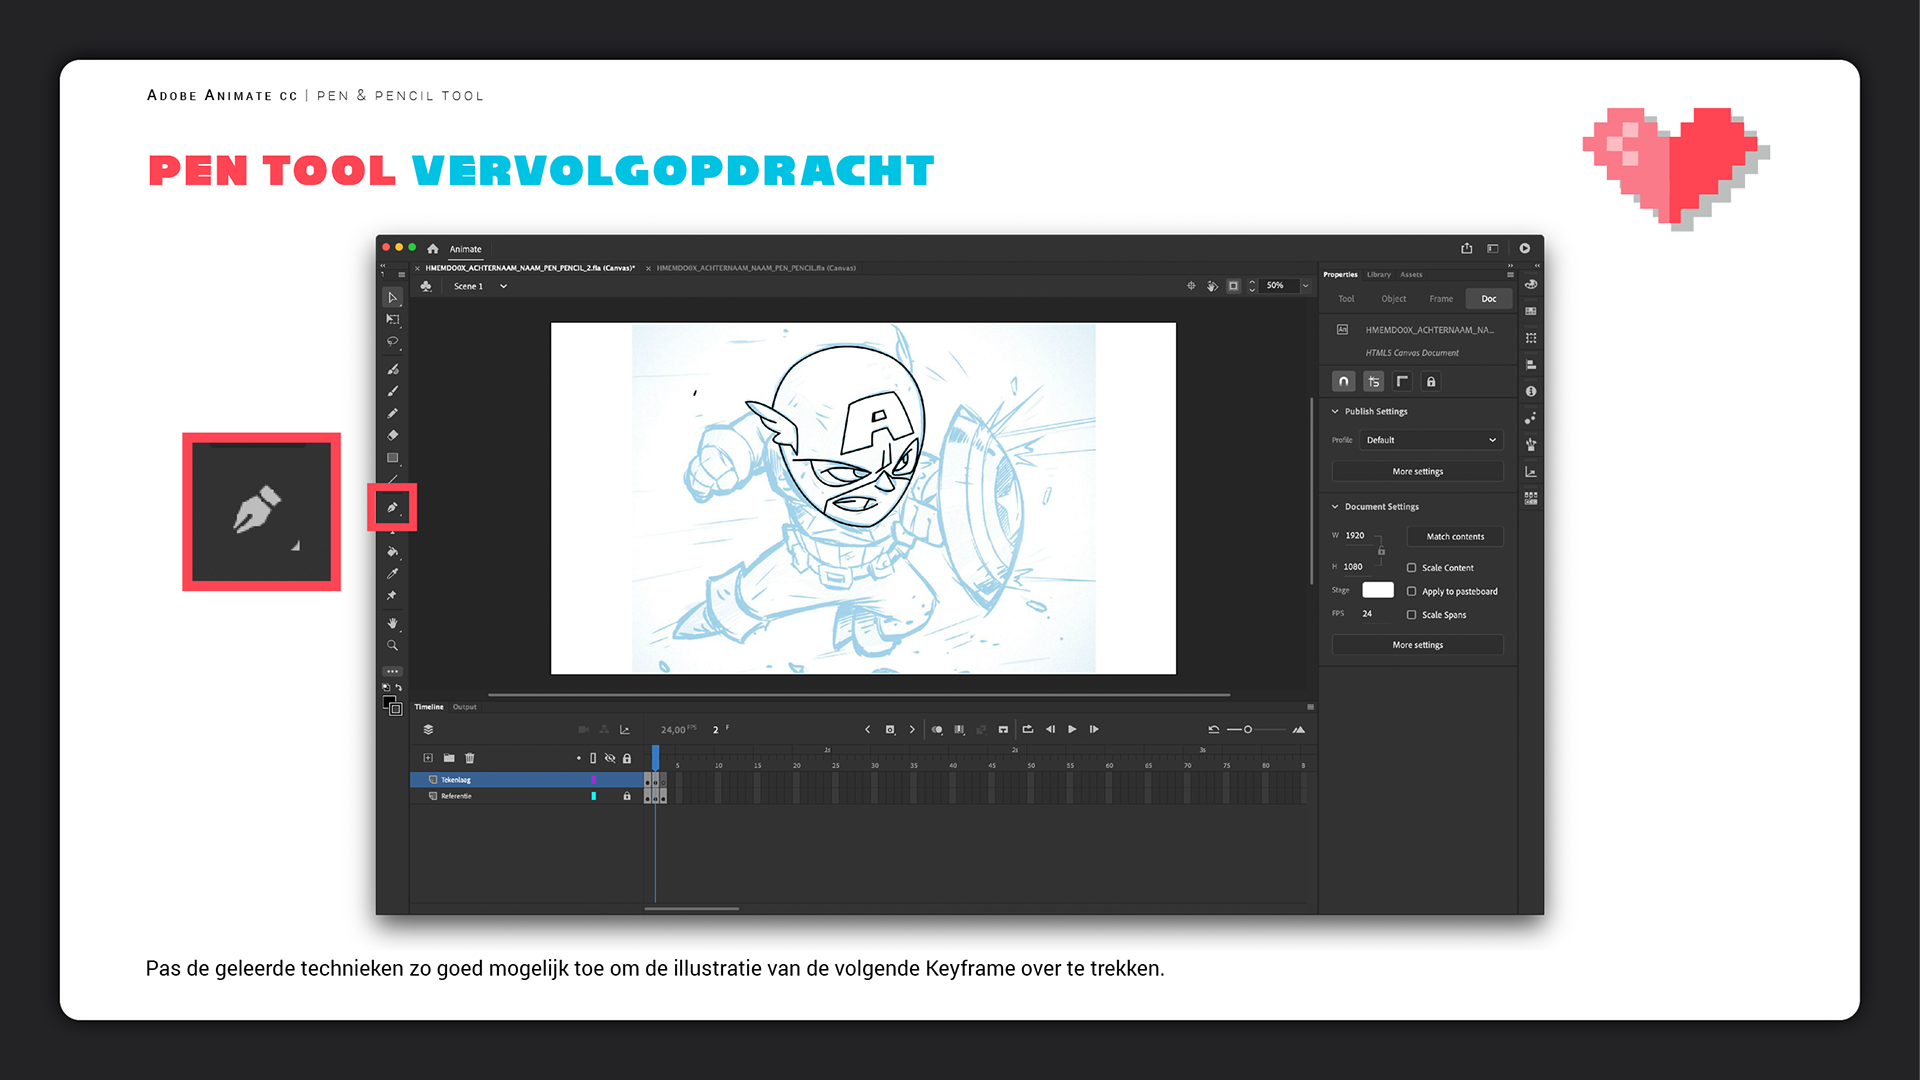Collapse the Publish Settings section
This screenshot has width=1920, height=1080.
tap(1335, 411)
